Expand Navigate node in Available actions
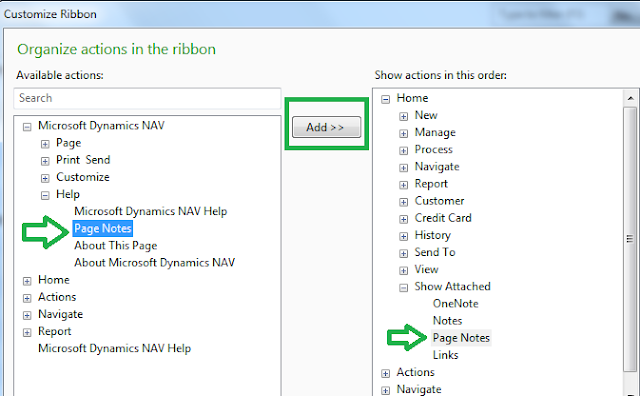 pos(27,316)
